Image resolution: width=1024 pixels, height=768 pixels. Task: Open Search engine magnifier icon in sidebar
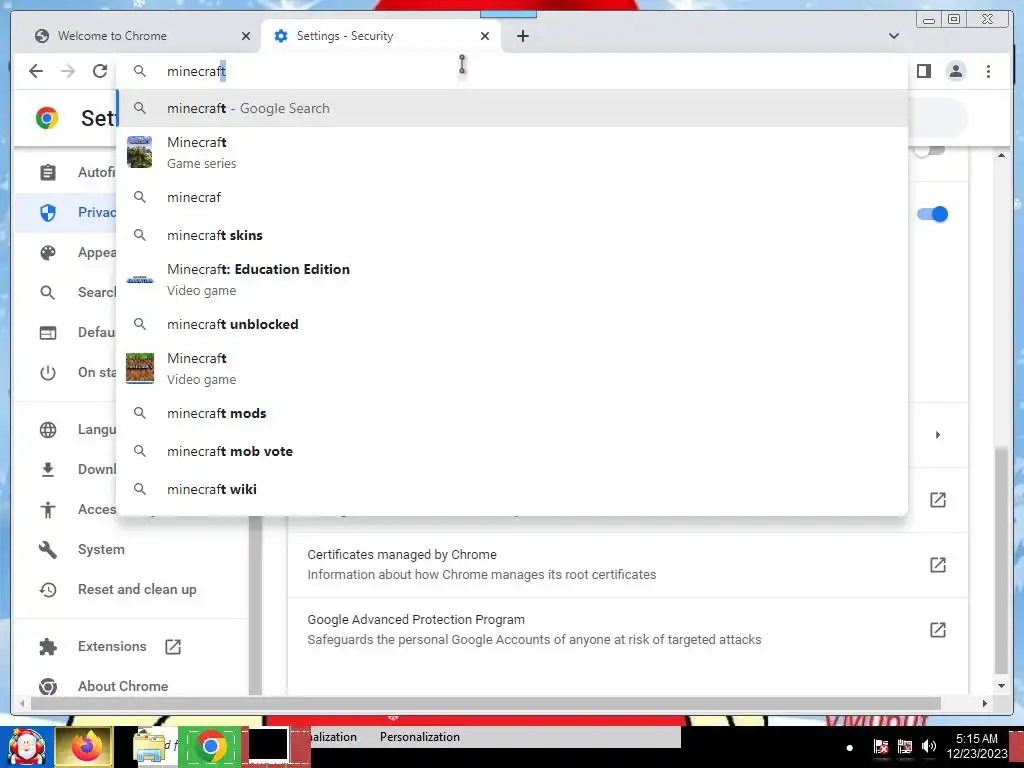tap(48, 293)
